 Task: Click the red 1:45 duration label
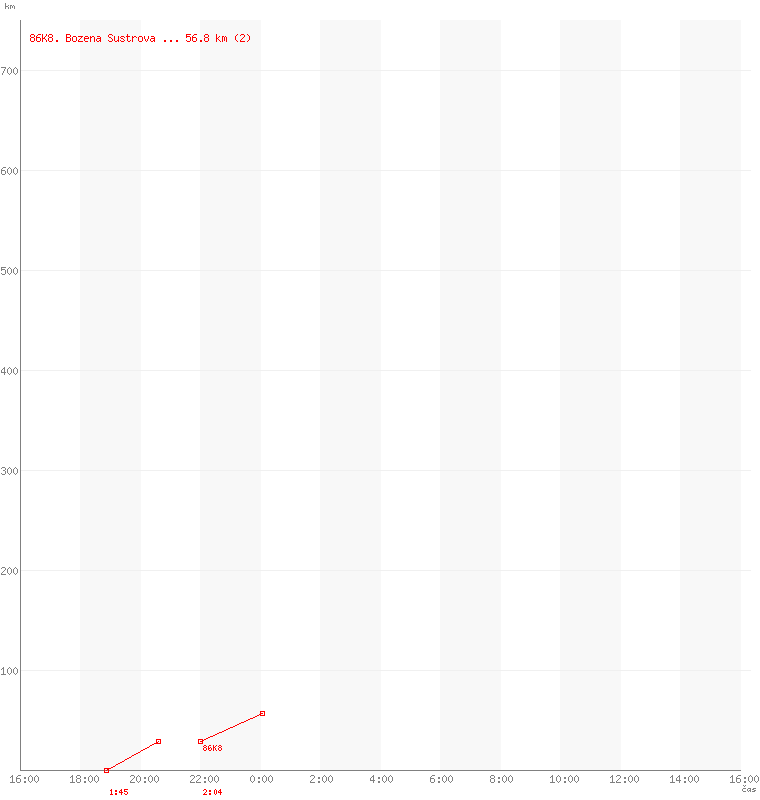(118, 792)
